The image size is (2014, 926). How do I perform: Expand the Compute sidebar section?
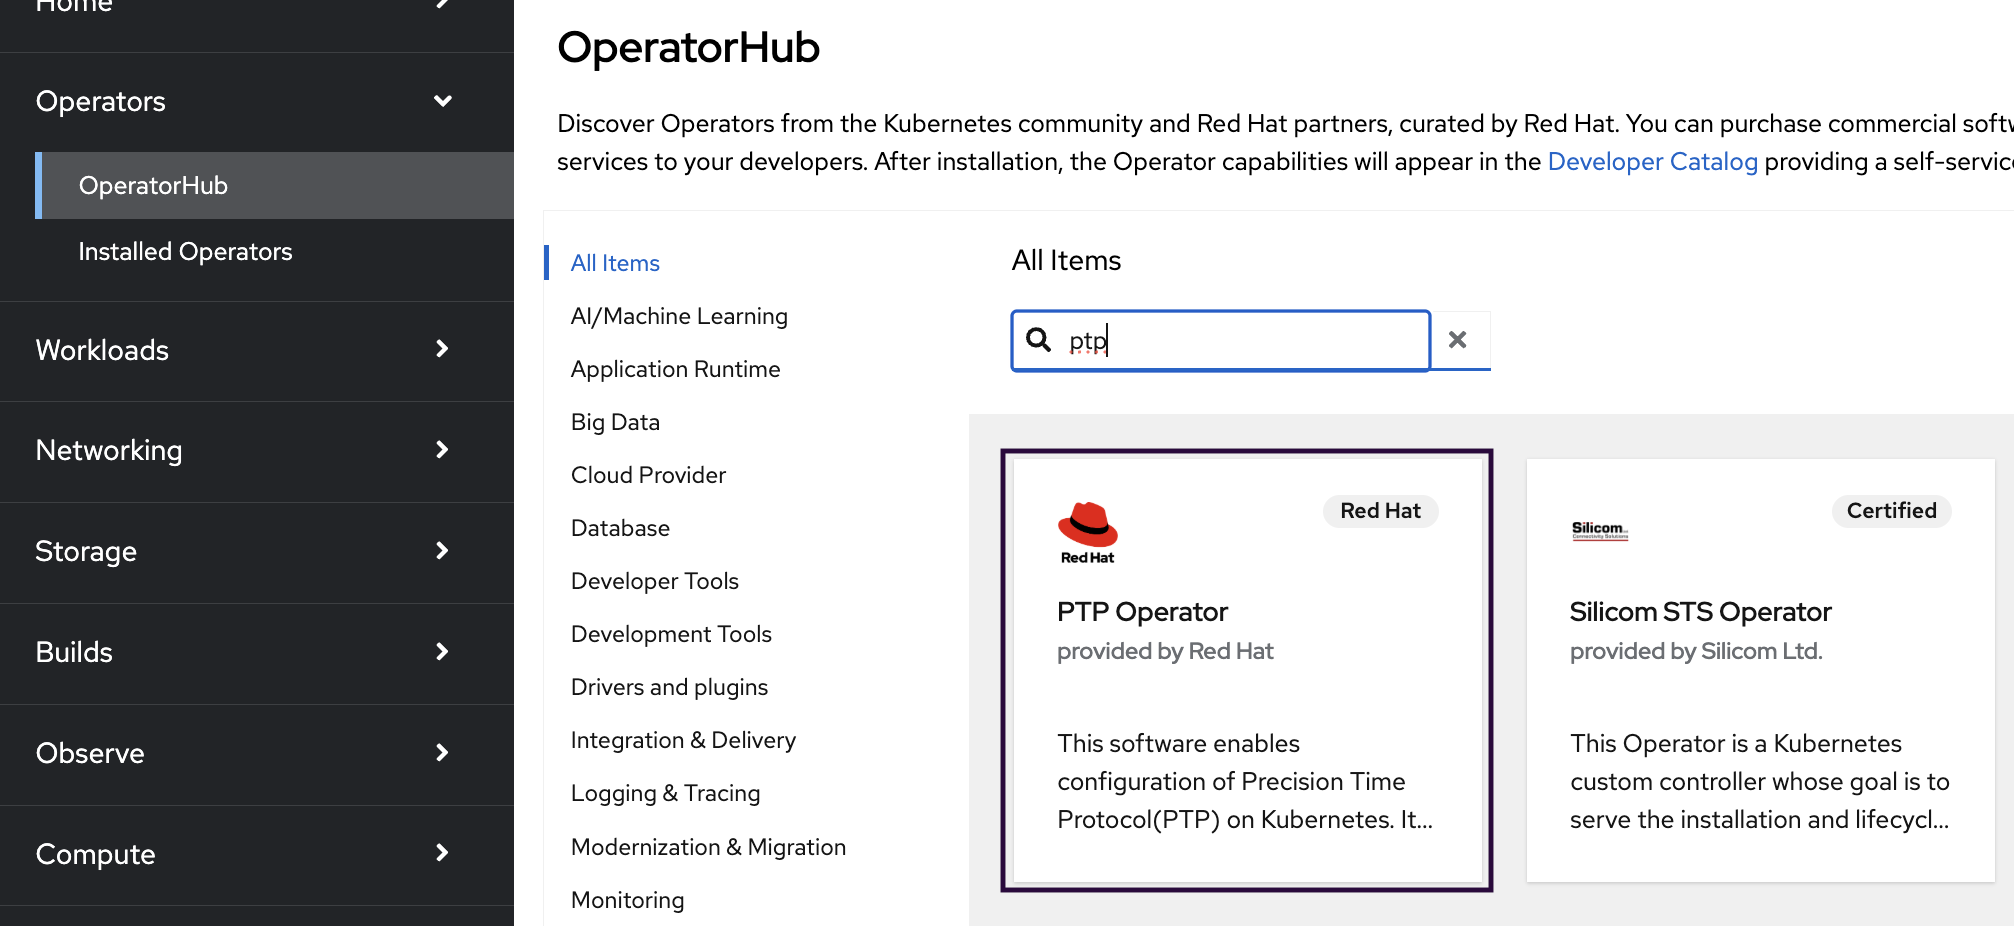pos(442,853)
